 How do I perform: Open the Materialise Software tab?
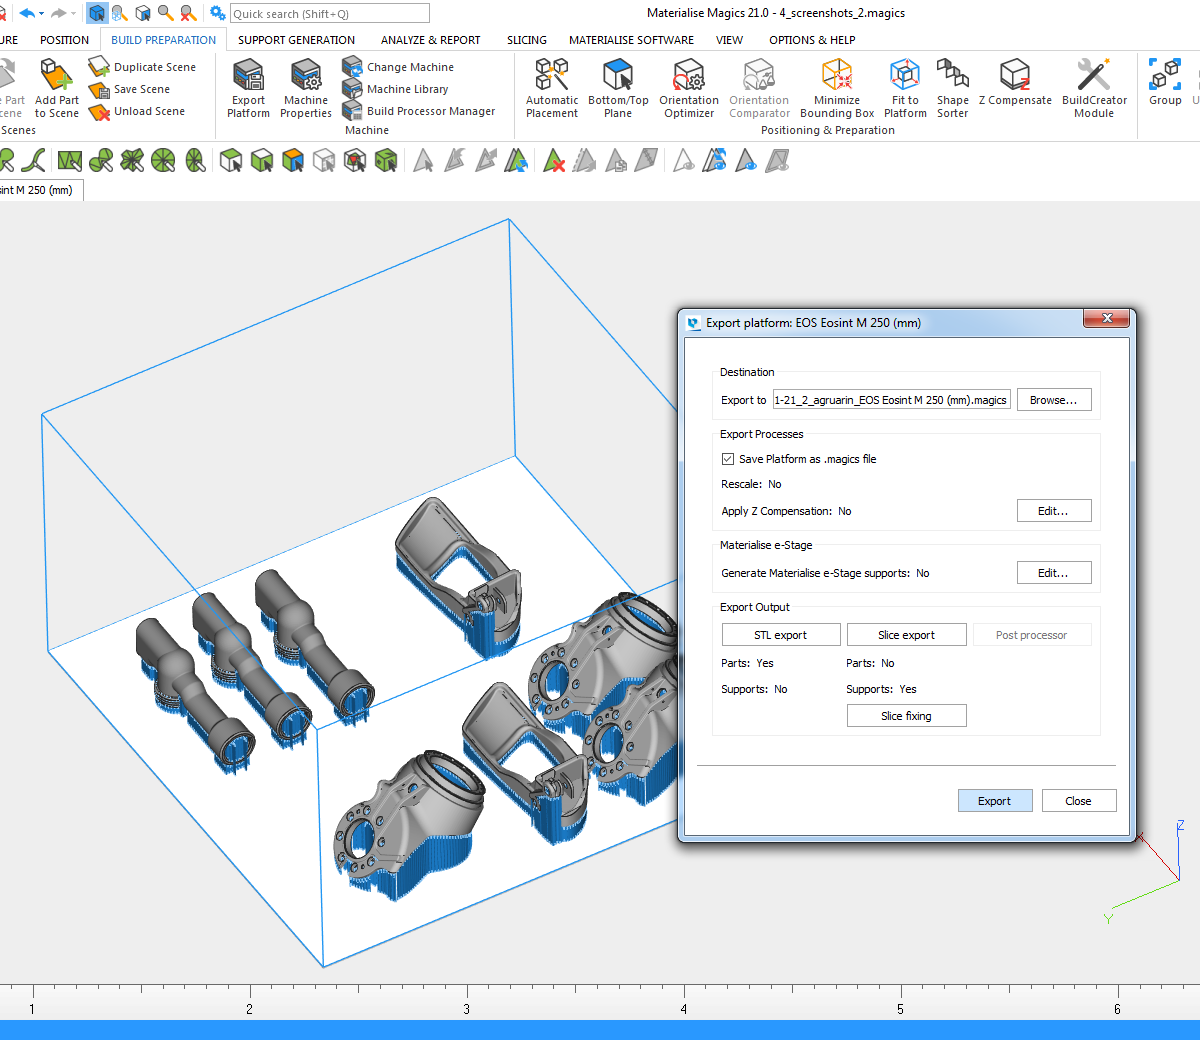click(x=631, y=40)
